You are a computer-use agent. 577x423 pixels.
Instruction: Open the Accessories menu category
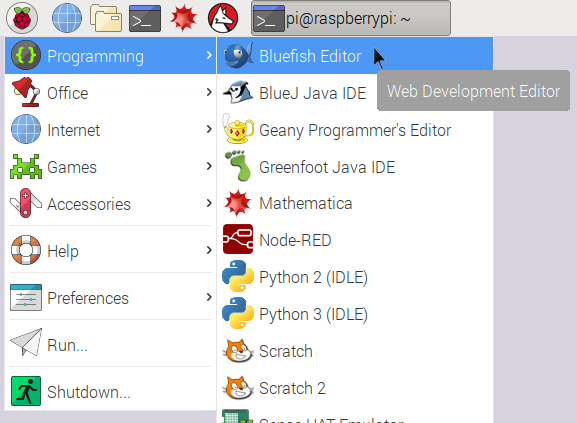110,203
